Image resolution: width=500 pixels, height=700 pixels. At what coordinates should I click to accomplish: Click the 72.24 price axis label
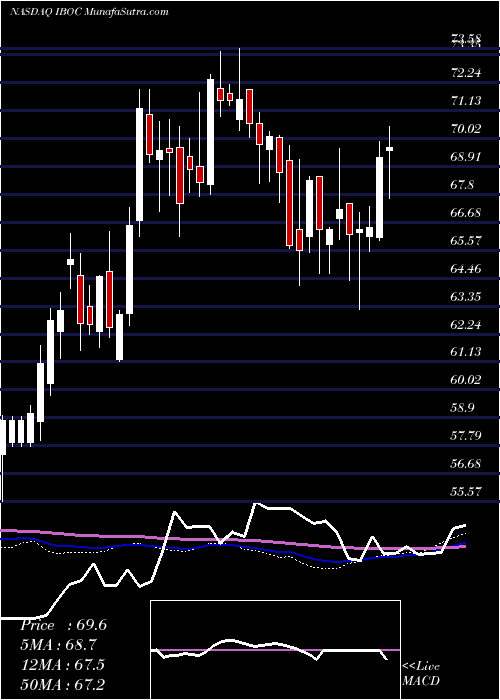pyautogui.click(x=466, y=73)
